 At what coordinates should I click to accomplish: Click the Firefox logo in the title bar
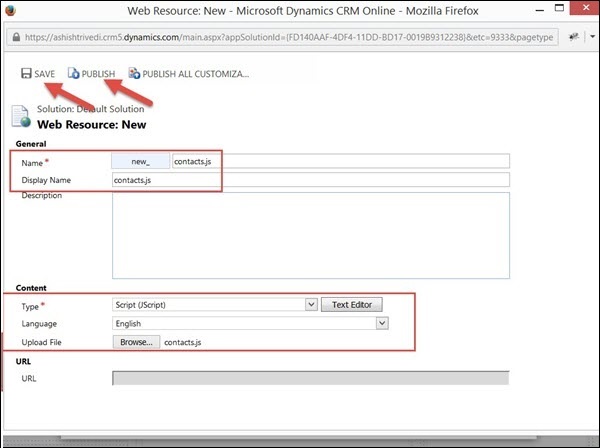(x=11, y=10)
